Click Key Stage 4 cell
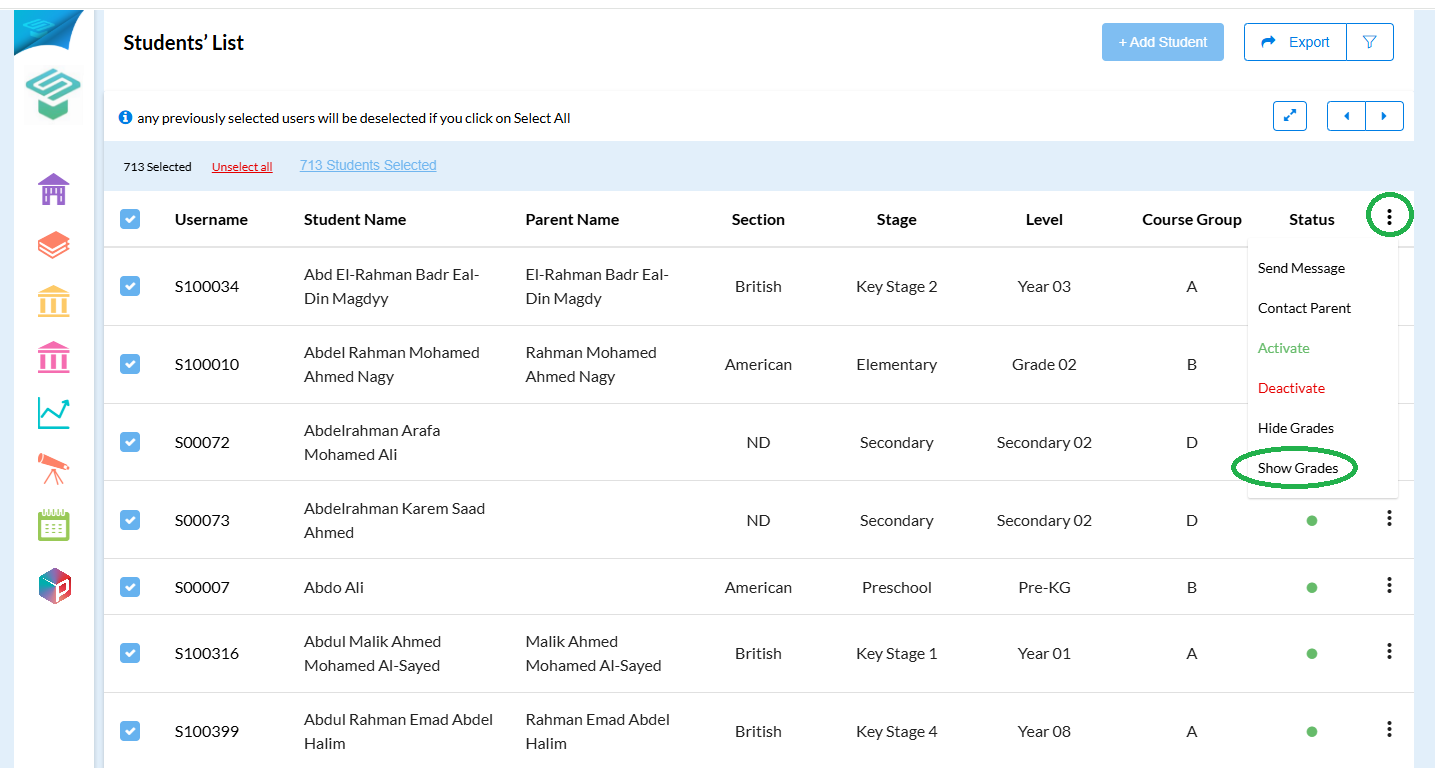This screenshot has height=768, width=1435. (x=896, y=731)
